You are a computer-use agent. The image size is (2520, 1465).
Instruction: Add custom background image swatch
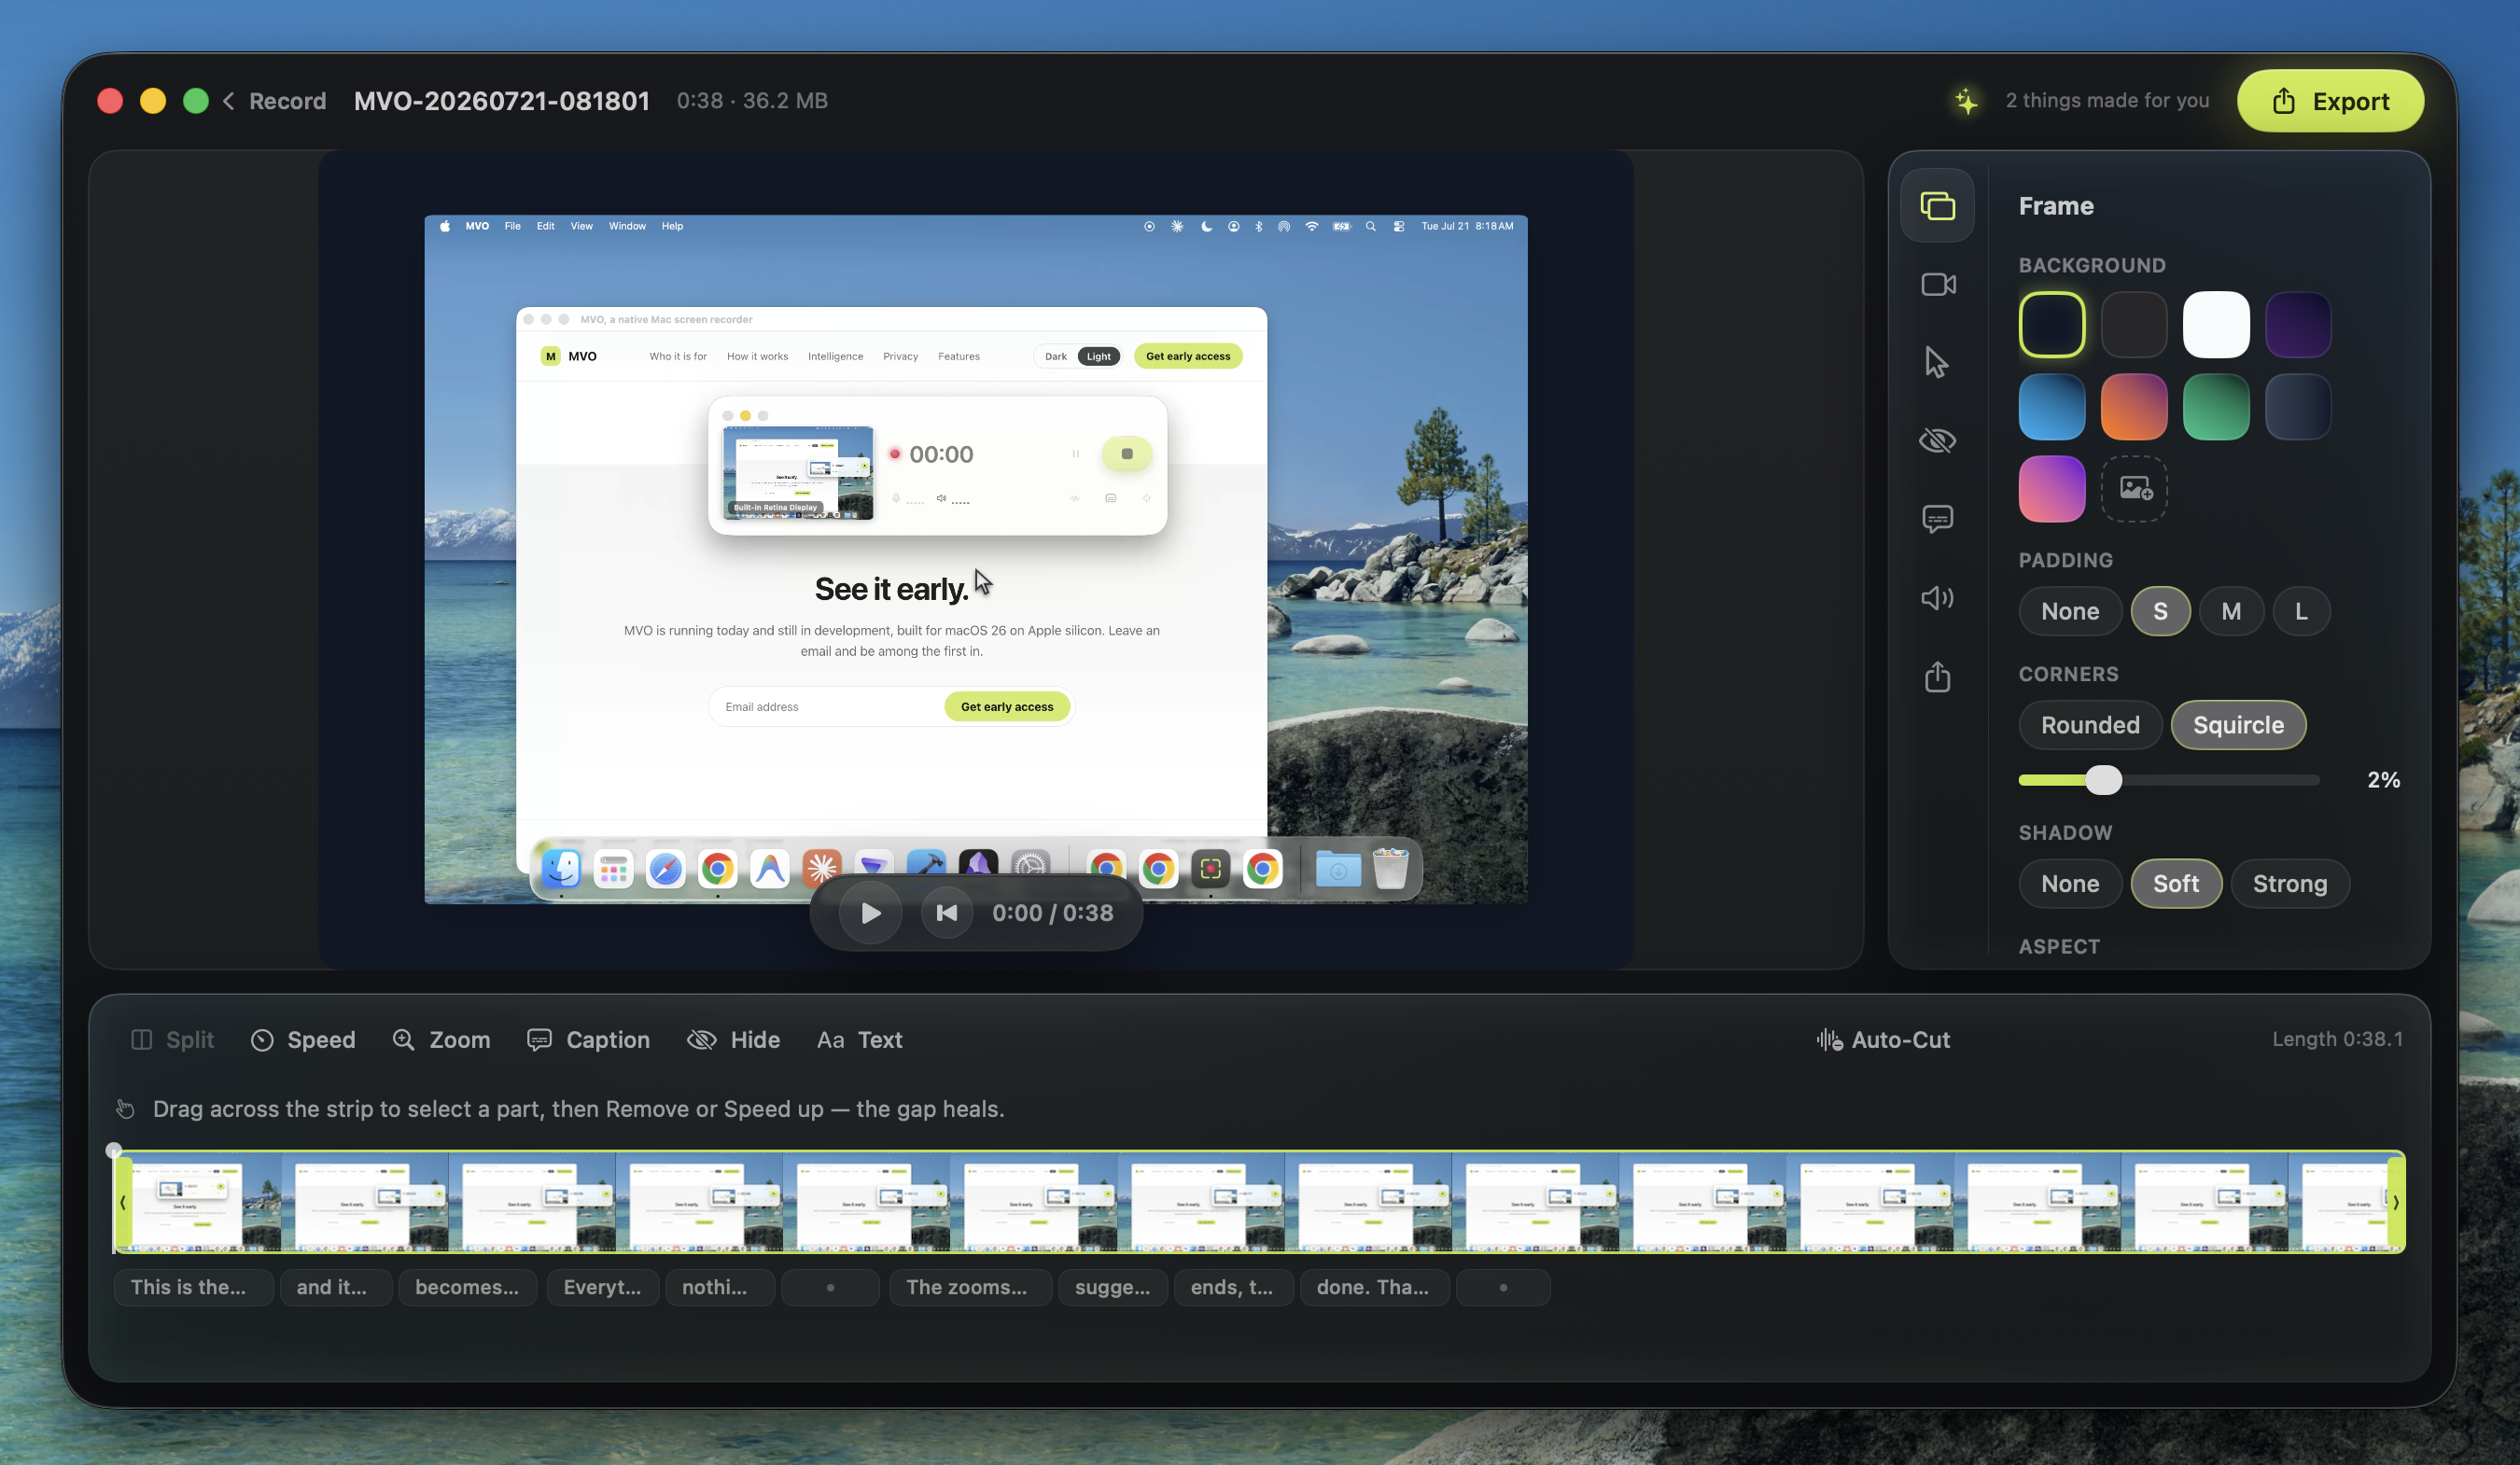click(2134, 489)
